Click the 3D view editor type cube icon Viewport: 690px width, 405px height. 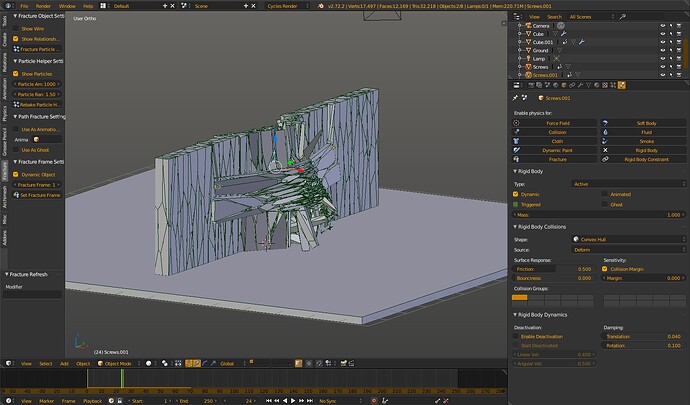tap(8, 364)
